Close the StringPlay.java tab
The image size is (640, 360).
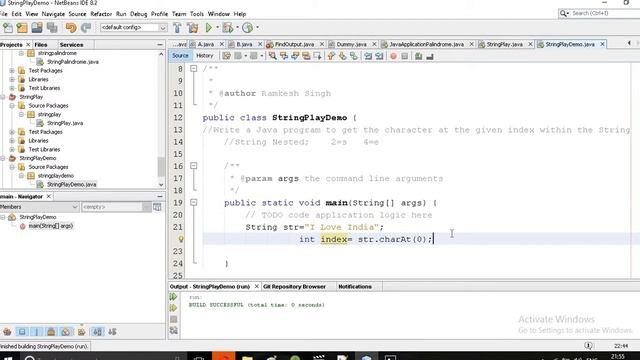tap(530, 44)
